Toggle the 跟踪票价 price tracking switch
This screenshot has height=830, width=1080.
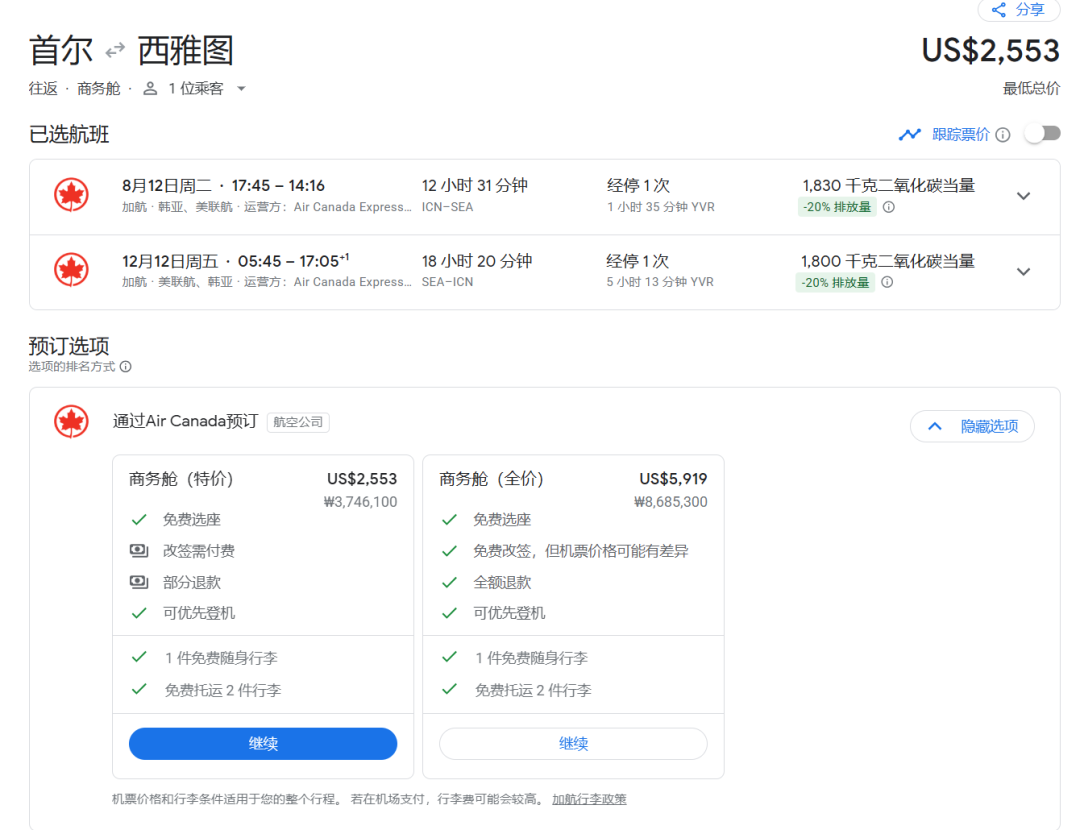[1042, 134]
